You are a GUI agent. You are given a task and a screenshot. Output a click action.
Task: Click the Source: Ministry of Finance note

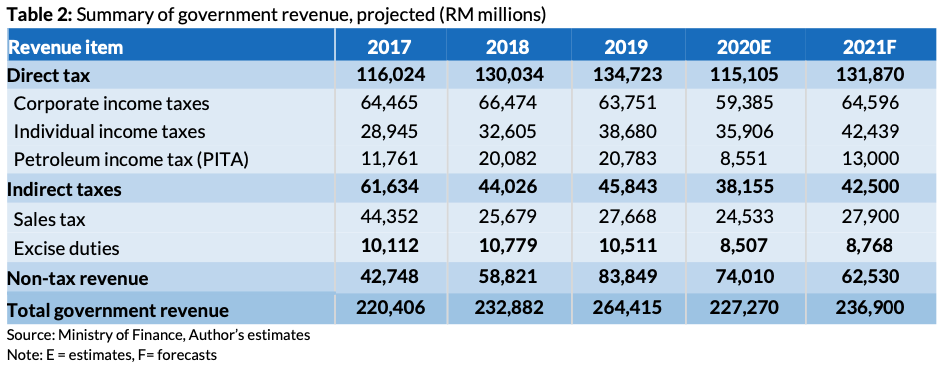pyautogui.click(x=159, y=334)
